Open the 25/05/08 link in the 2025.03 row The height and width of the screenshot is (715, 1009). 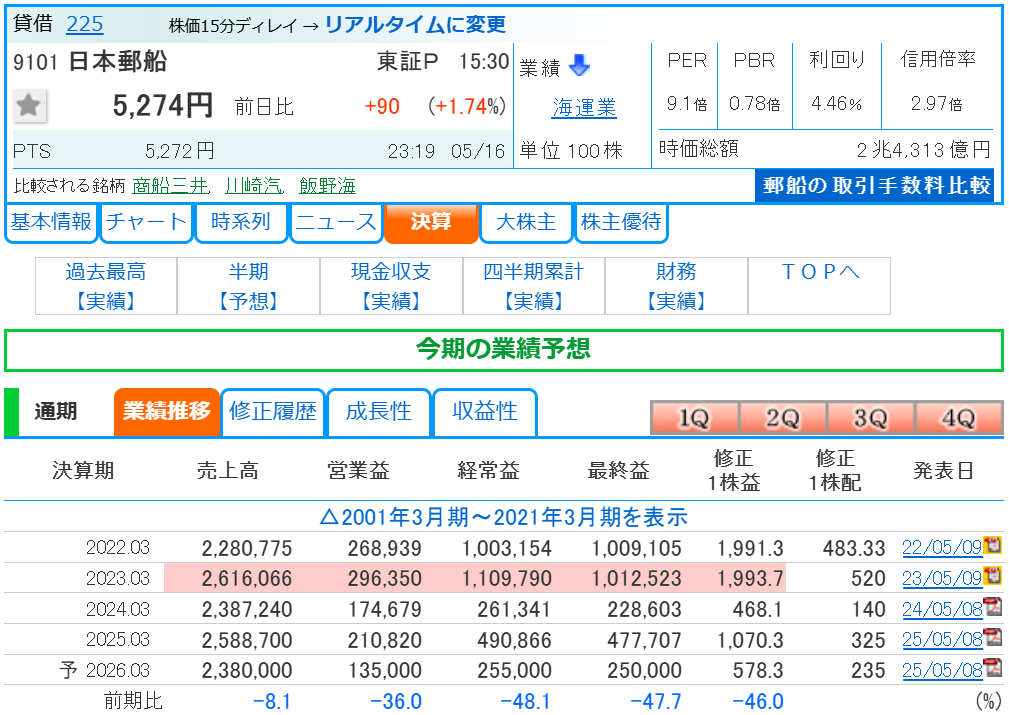[x=942, y=640]
